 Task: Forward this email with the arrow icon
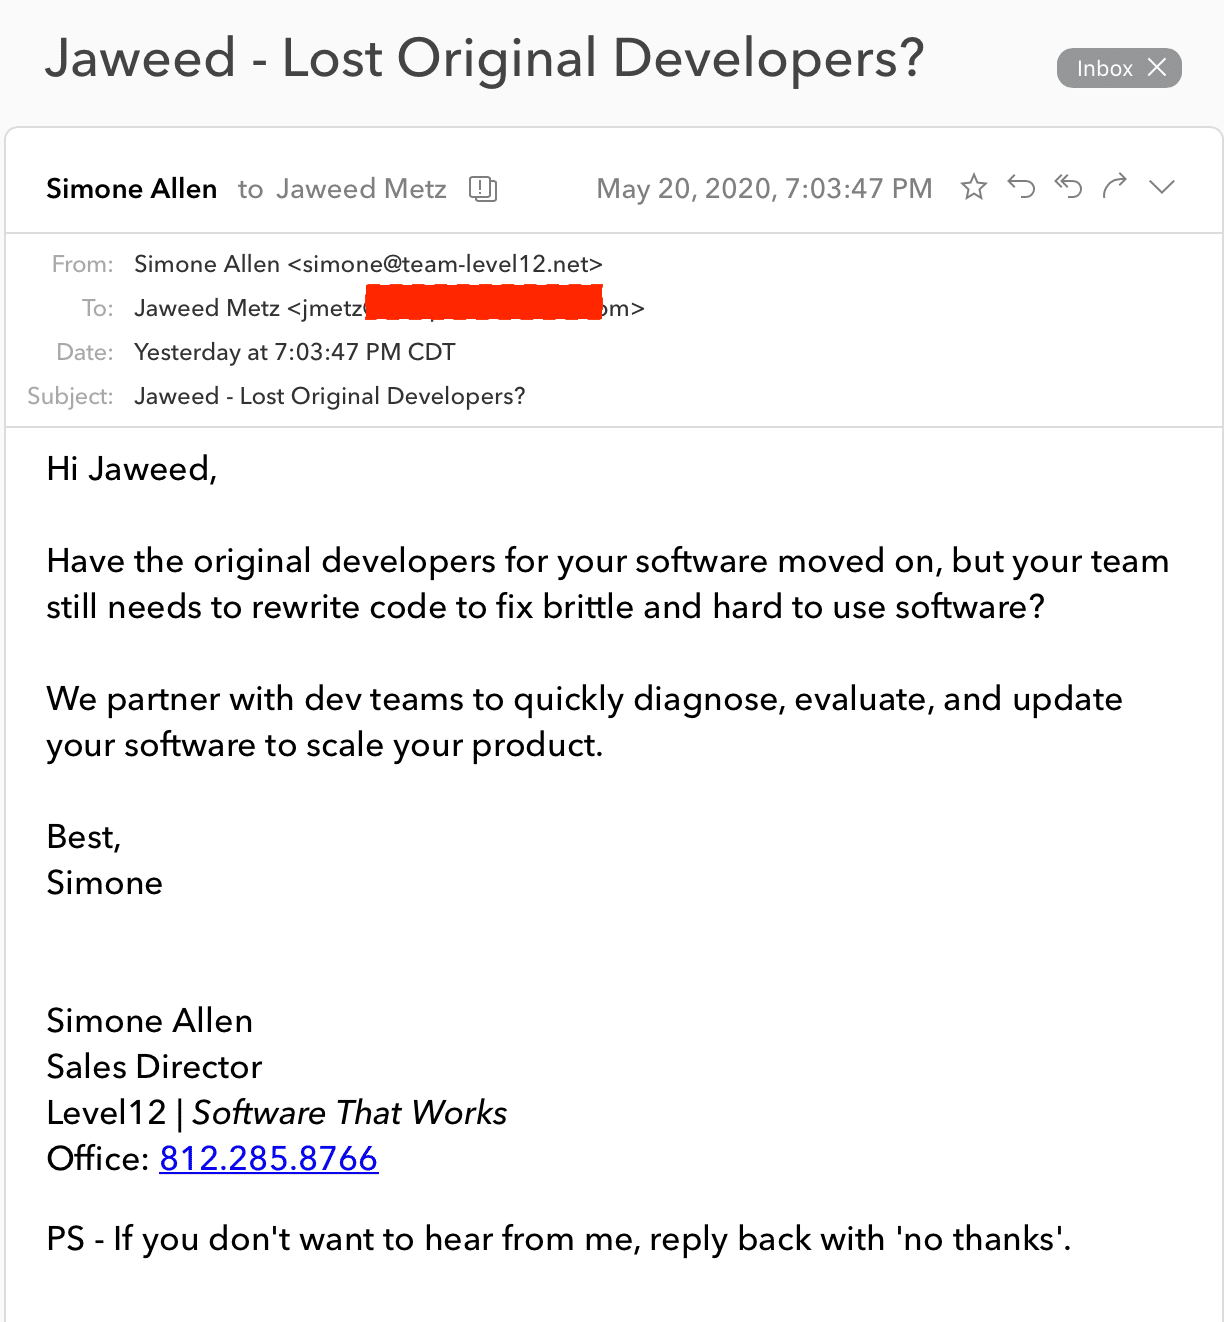pyautogui.click(x=1115, y=186)
